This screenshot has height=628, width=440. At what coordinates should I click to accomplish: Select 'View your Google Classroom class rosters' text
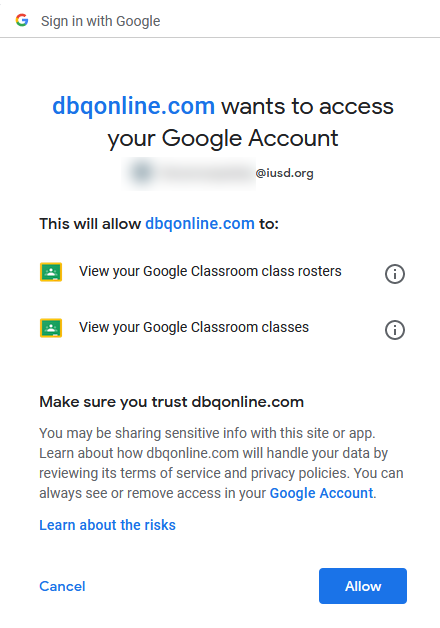[210, 272]
